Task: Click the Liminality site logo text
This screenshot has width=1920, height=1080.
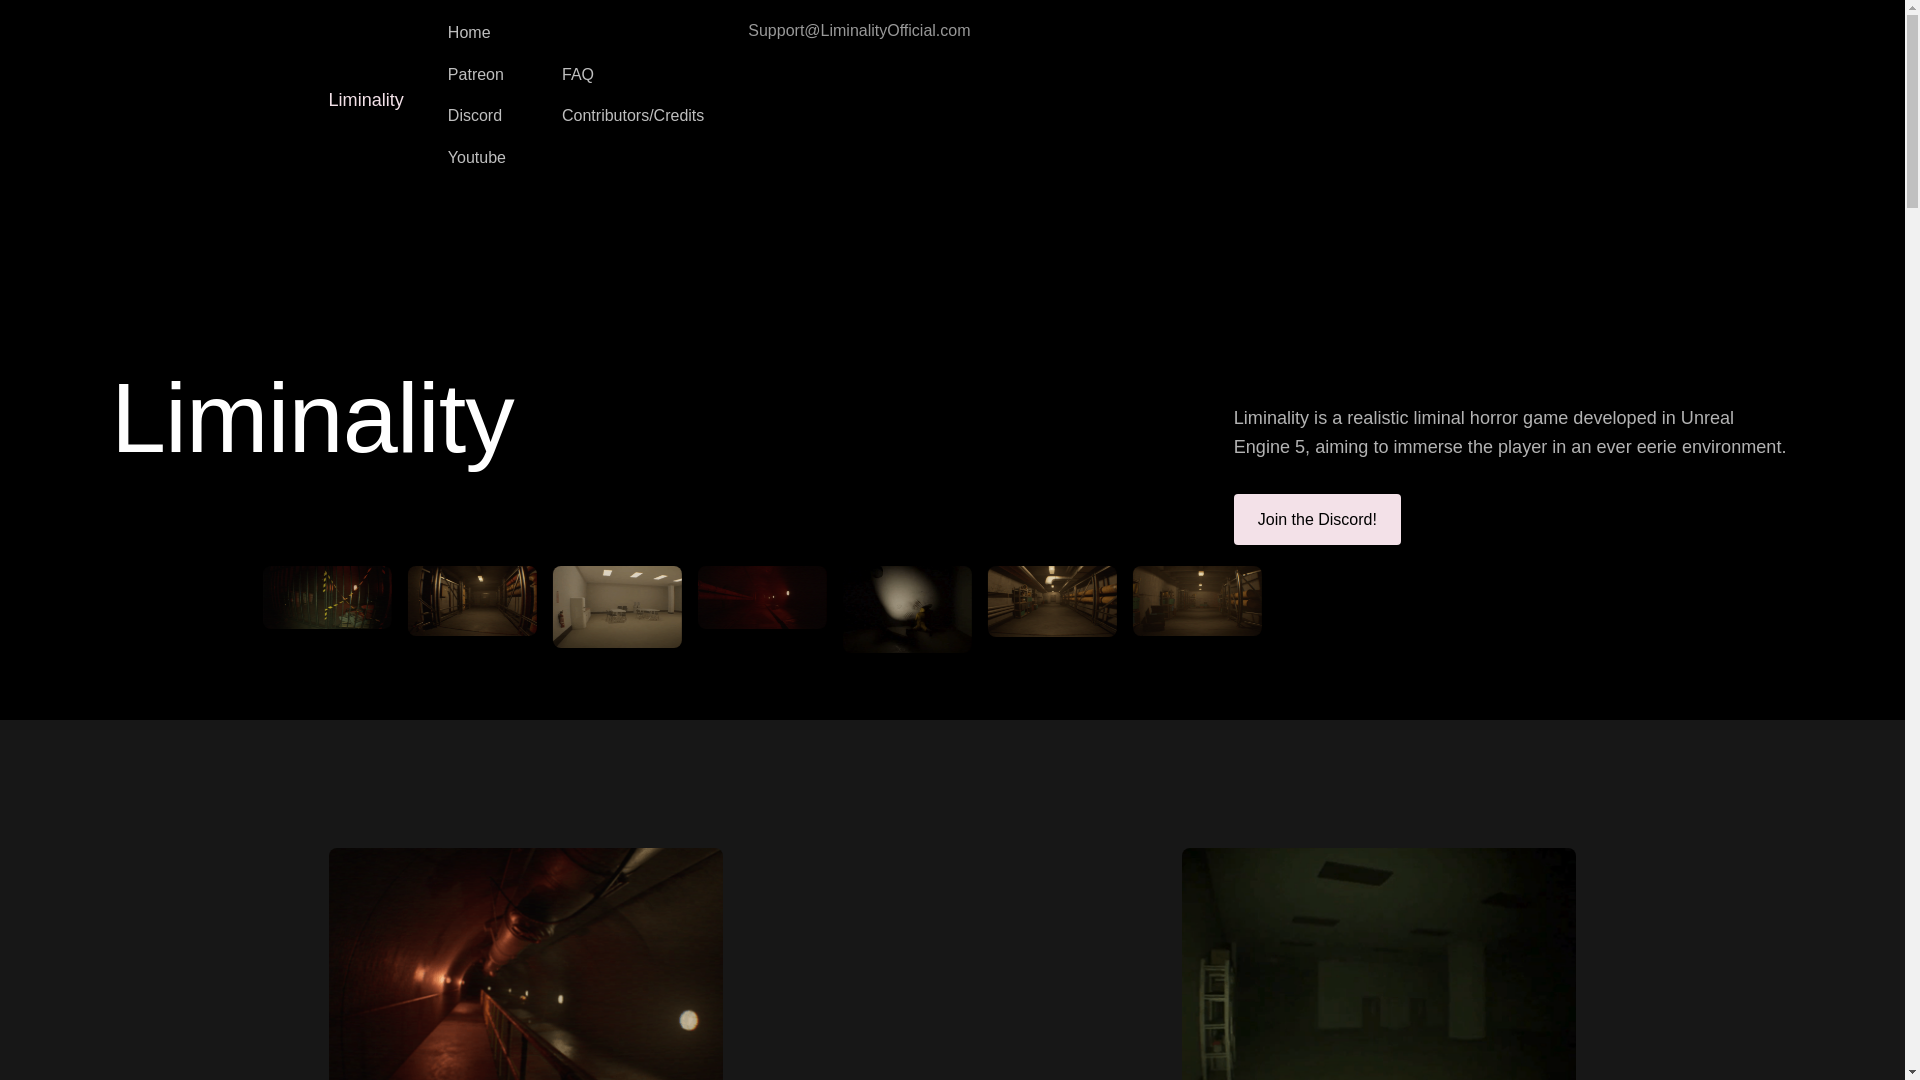Action: (366, 100)
